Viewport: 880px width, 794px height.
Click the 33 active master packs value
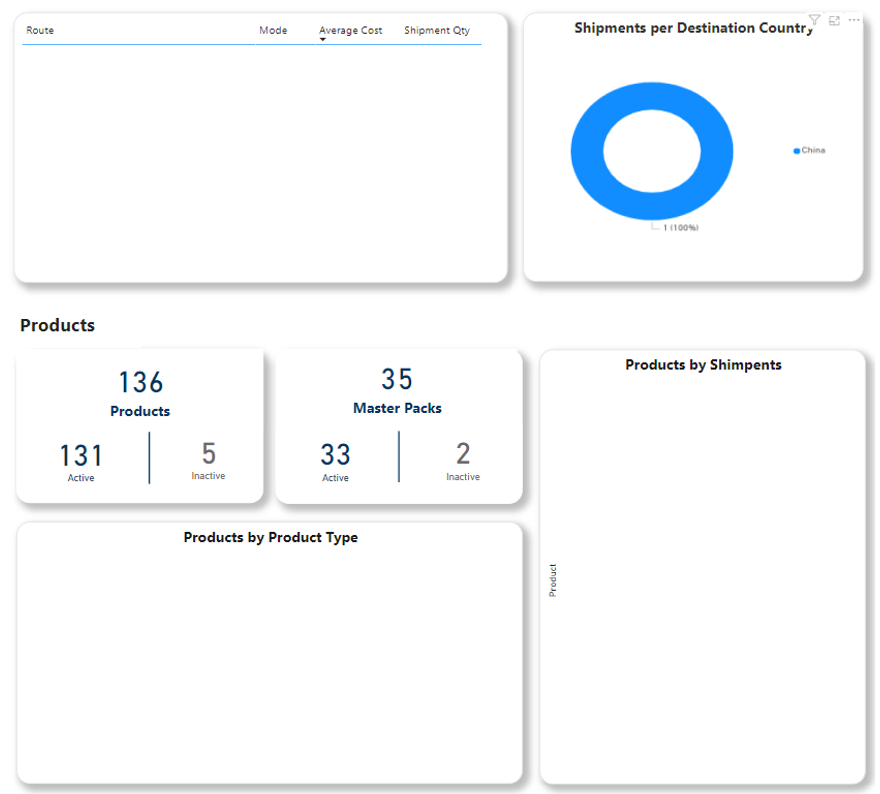335,455
